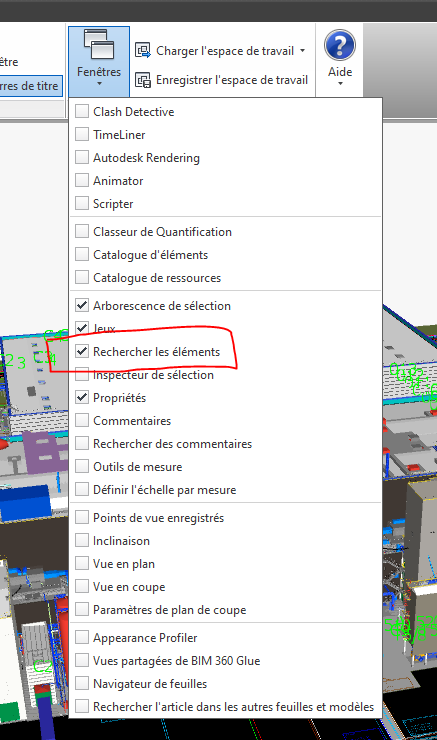437x740 pixels.
Task: Click the Aide question mark icon
Action: [x=340, y=45]
